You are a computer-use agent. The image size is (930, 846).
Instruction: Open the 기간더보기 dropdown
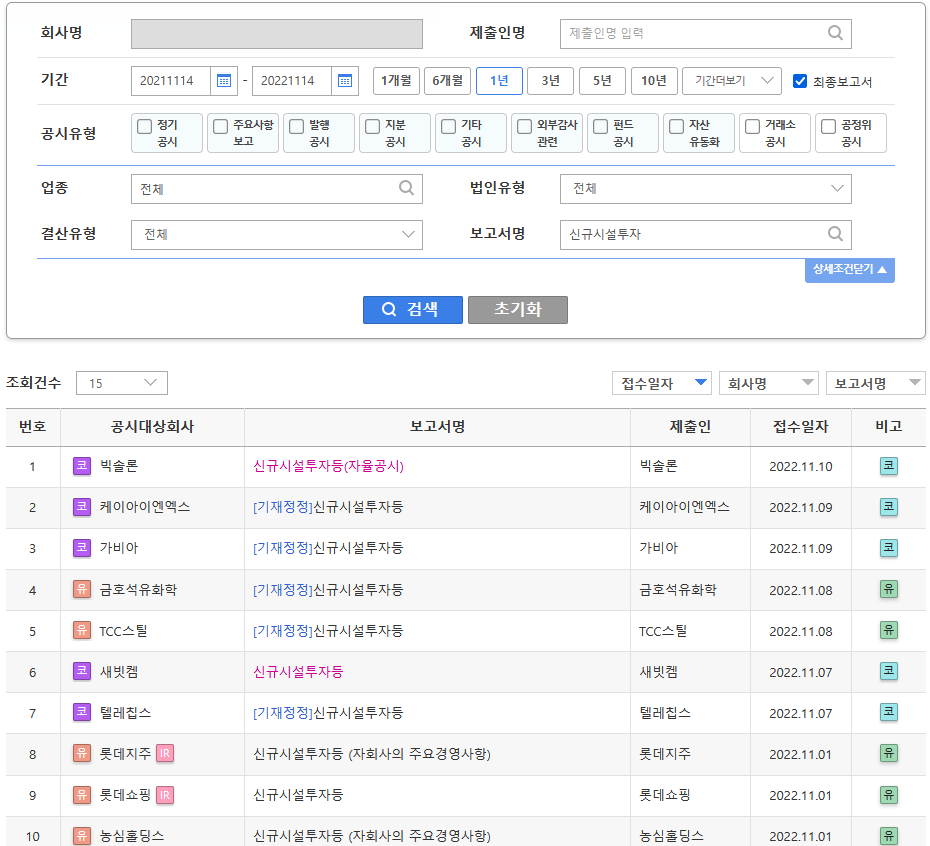point(731,81)
